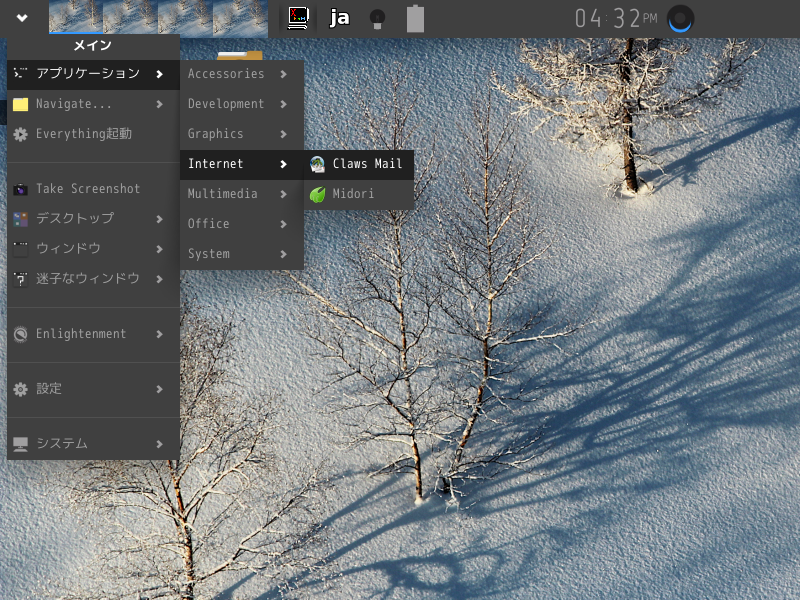Image resolution: width=800 pixels, height=600 pixels.
Task: Open the ウィンドウ submenu
Action: (93, 249)
